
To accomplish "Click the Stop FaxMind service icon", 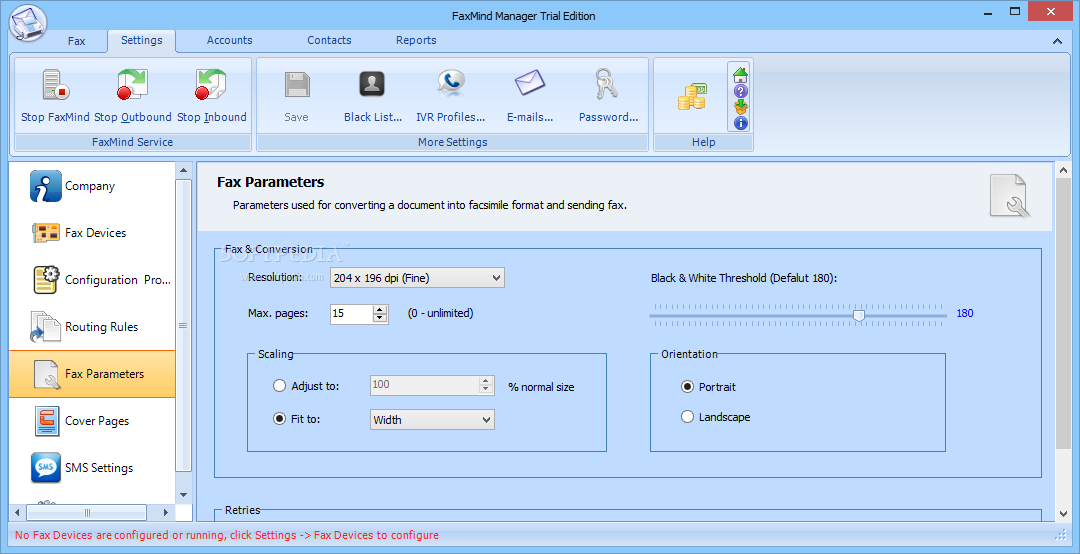I will (55, 85).
